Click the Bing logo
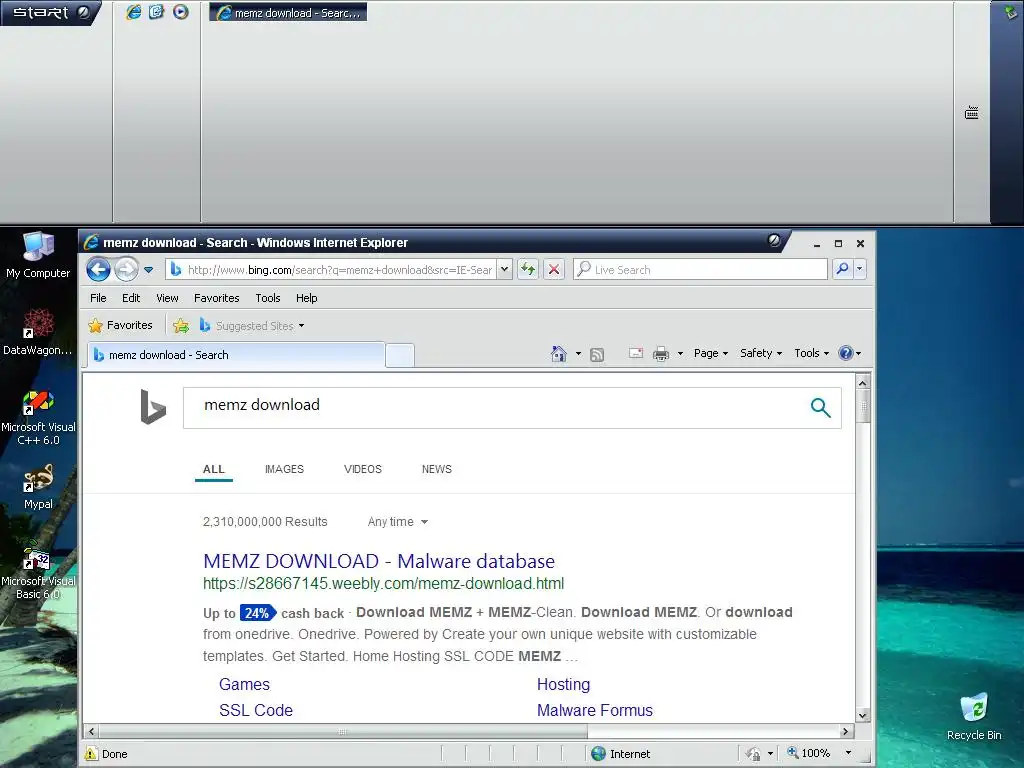 (153, 406)
